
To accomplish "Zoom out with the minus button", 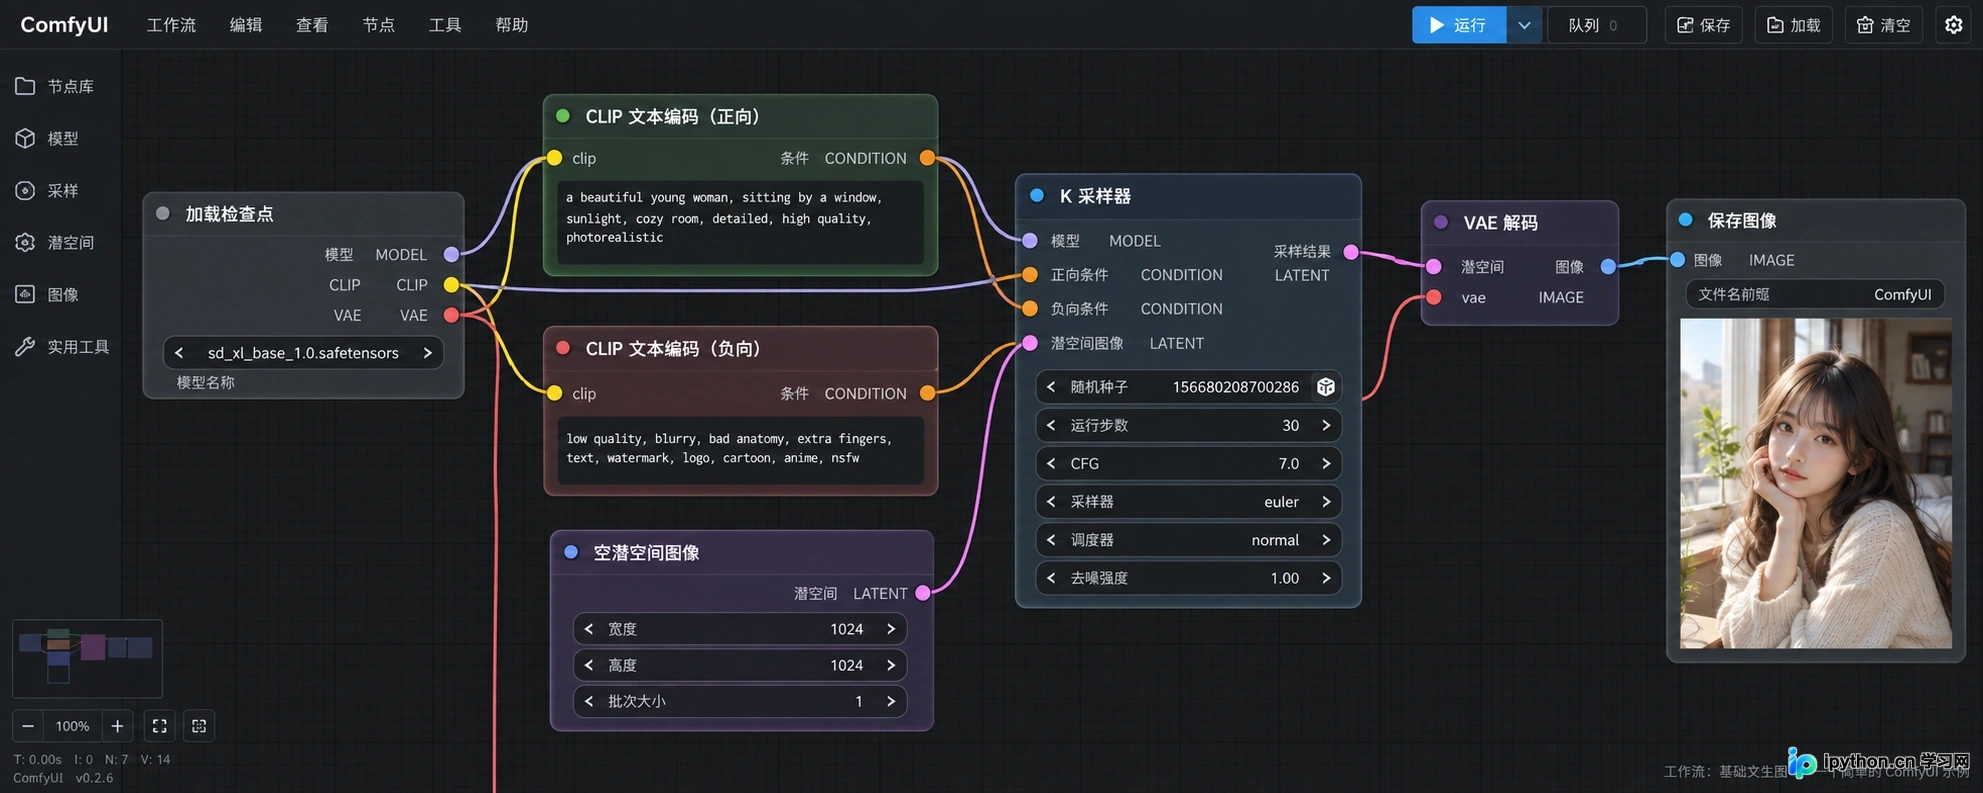I will (x=28, y=726).
